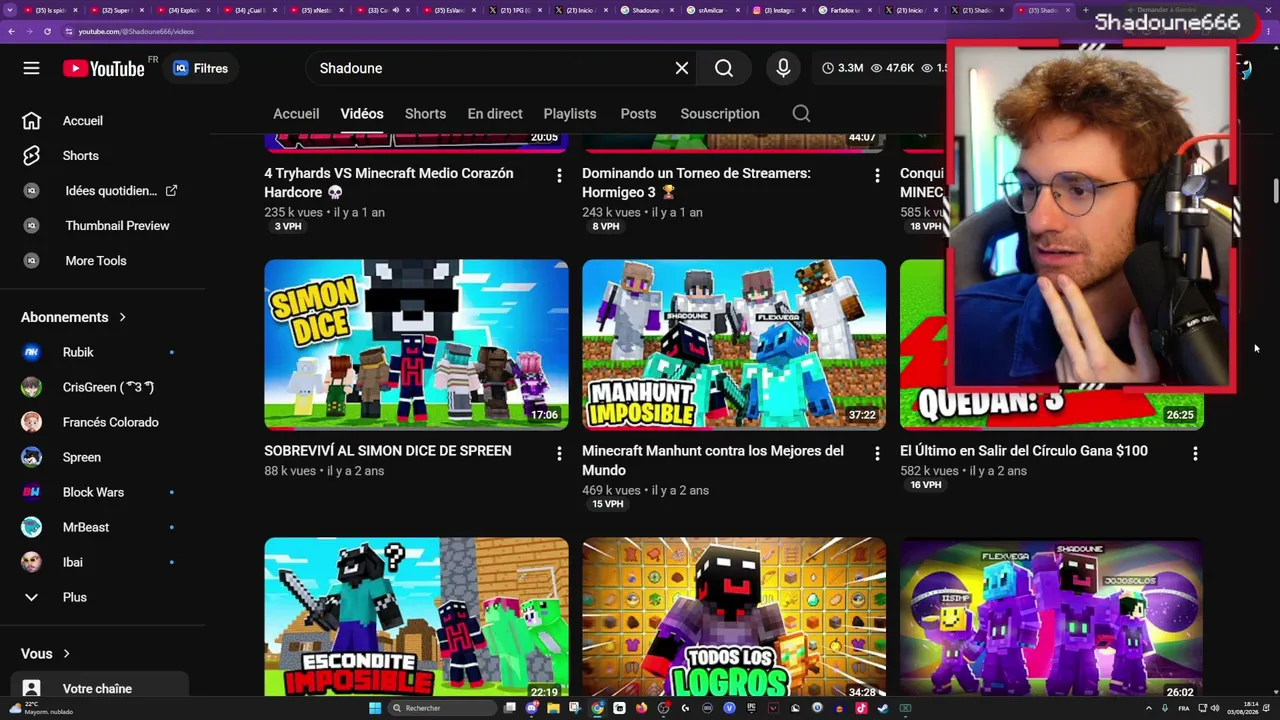Open options menu for Dominando un Torneo video
Screen dimensions: 1280x720
coord(877,176)
